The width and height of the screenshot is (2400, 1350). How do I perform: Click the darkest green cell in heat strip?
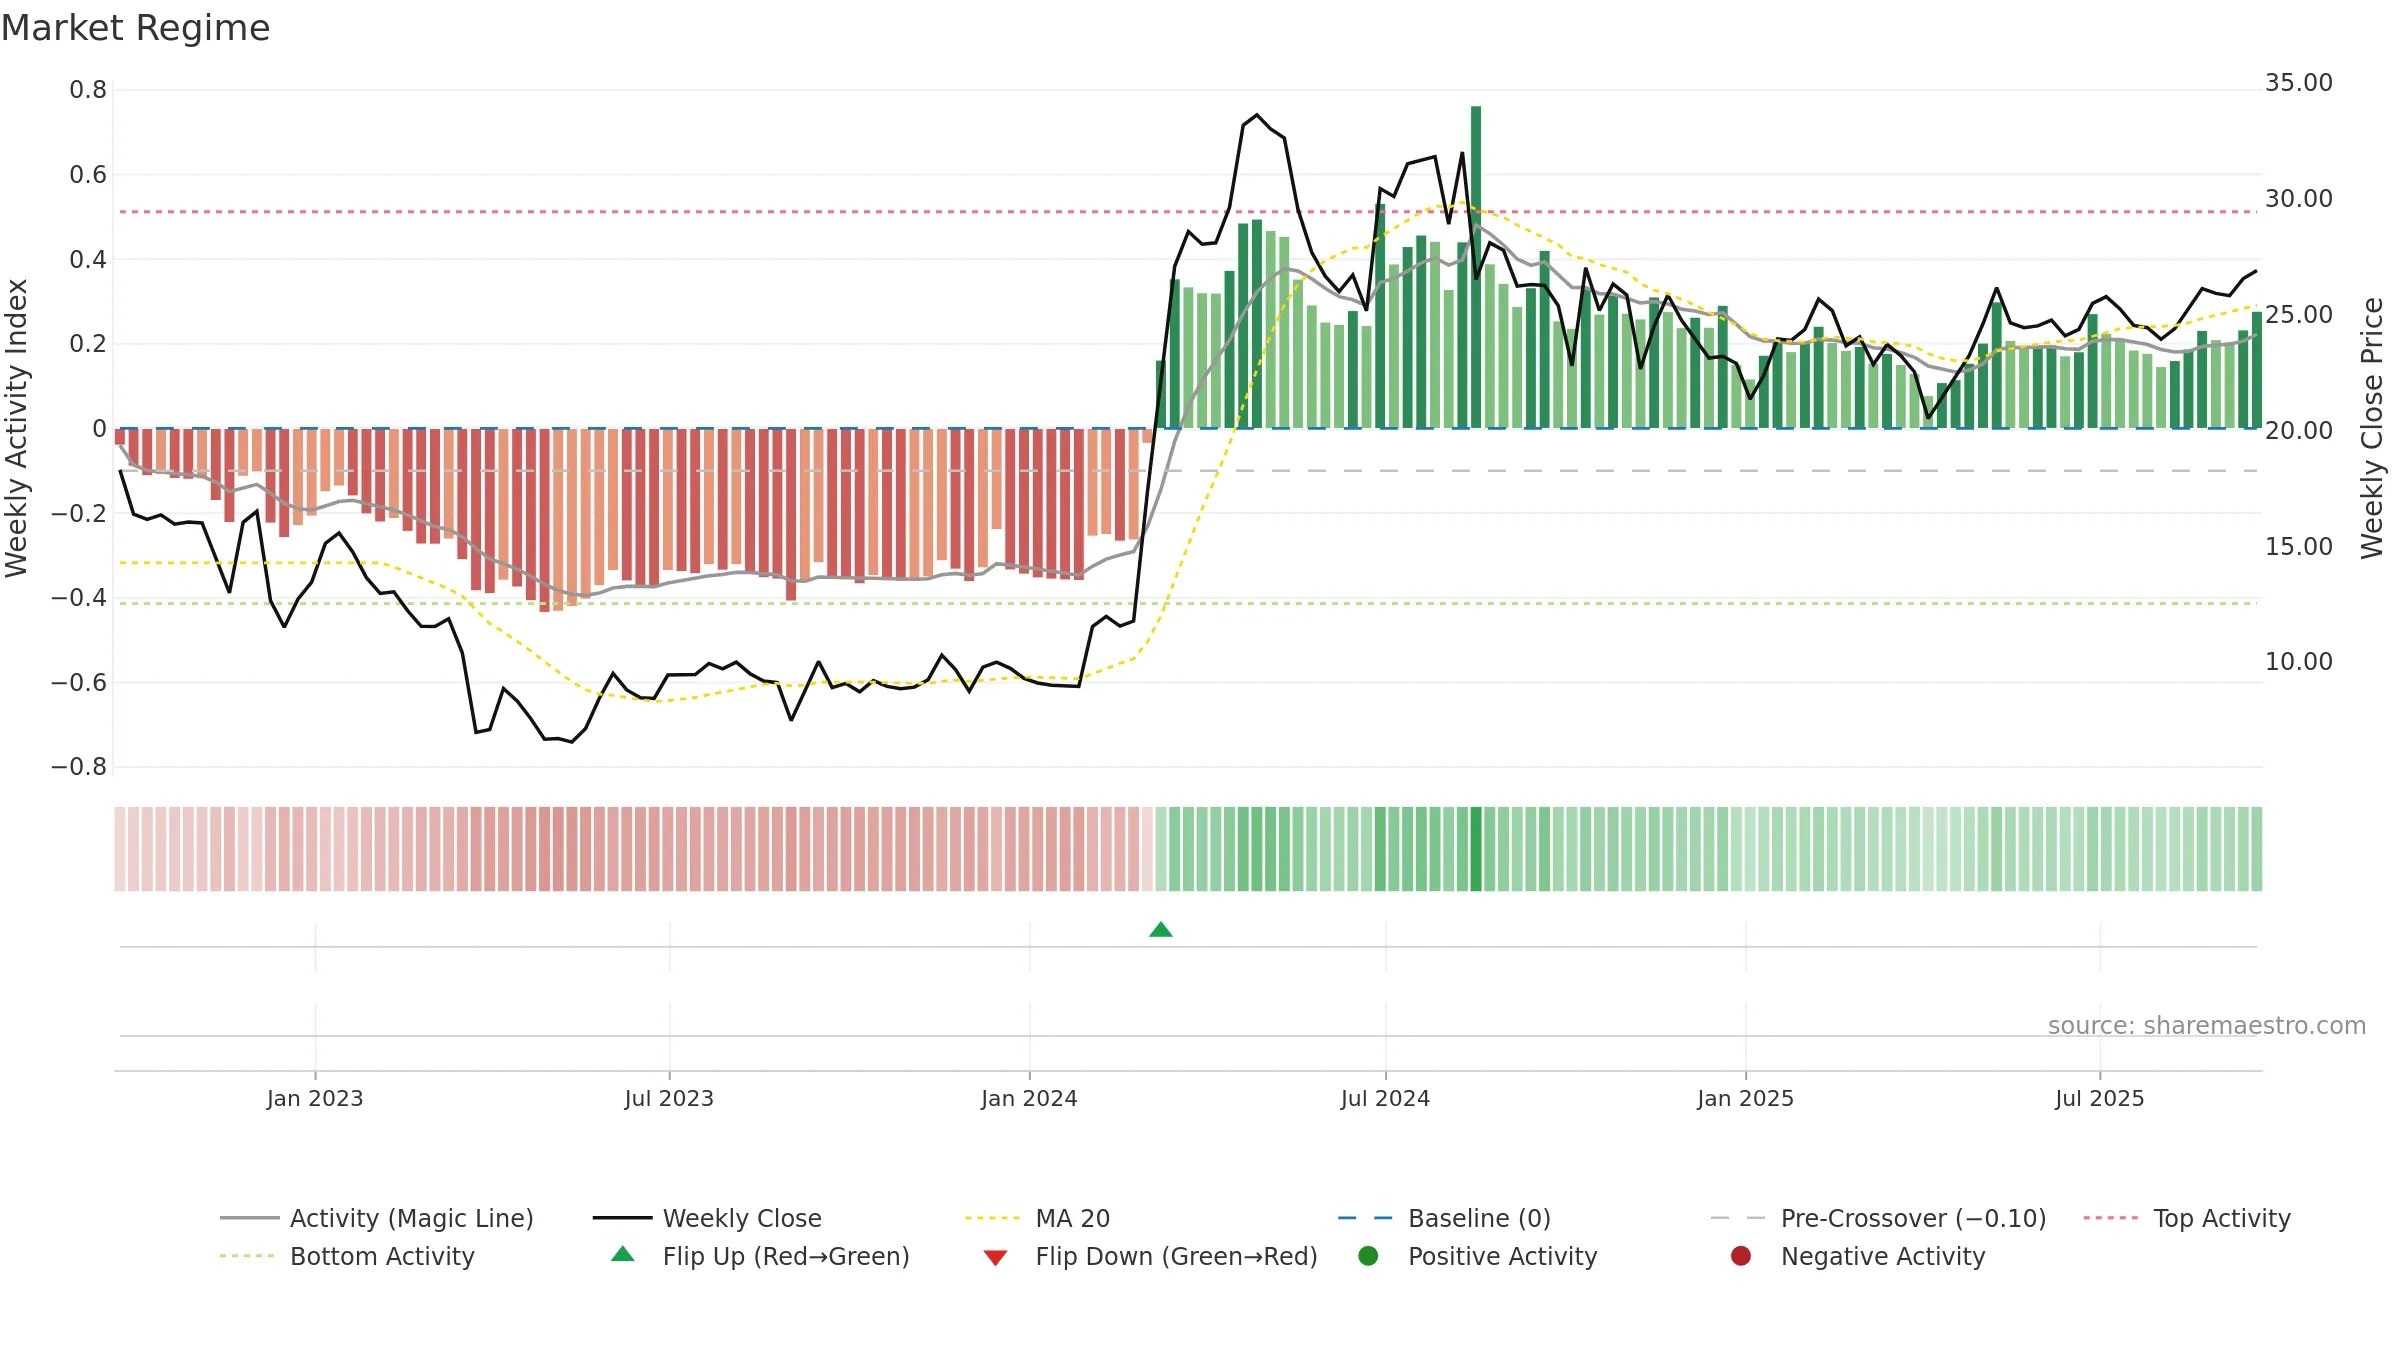(x=1476, y=849)
